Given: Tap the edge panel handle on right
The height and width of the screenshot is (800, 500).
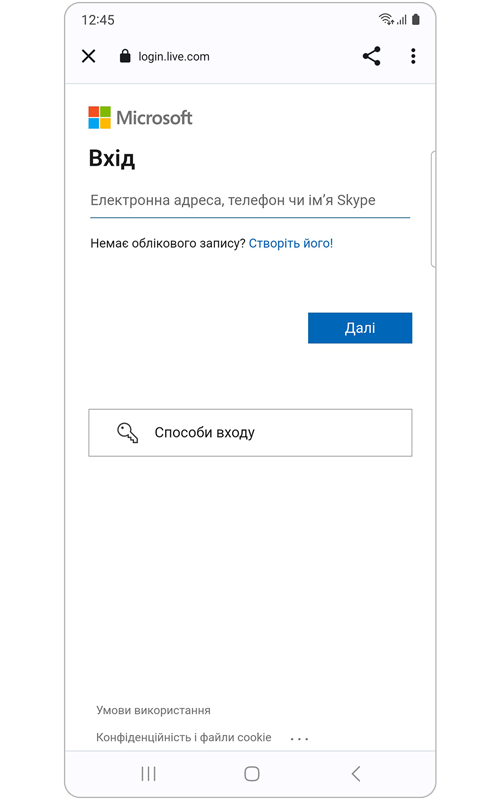Looking at the screenshot, I should pyautogui.click(x=433, y=209).
